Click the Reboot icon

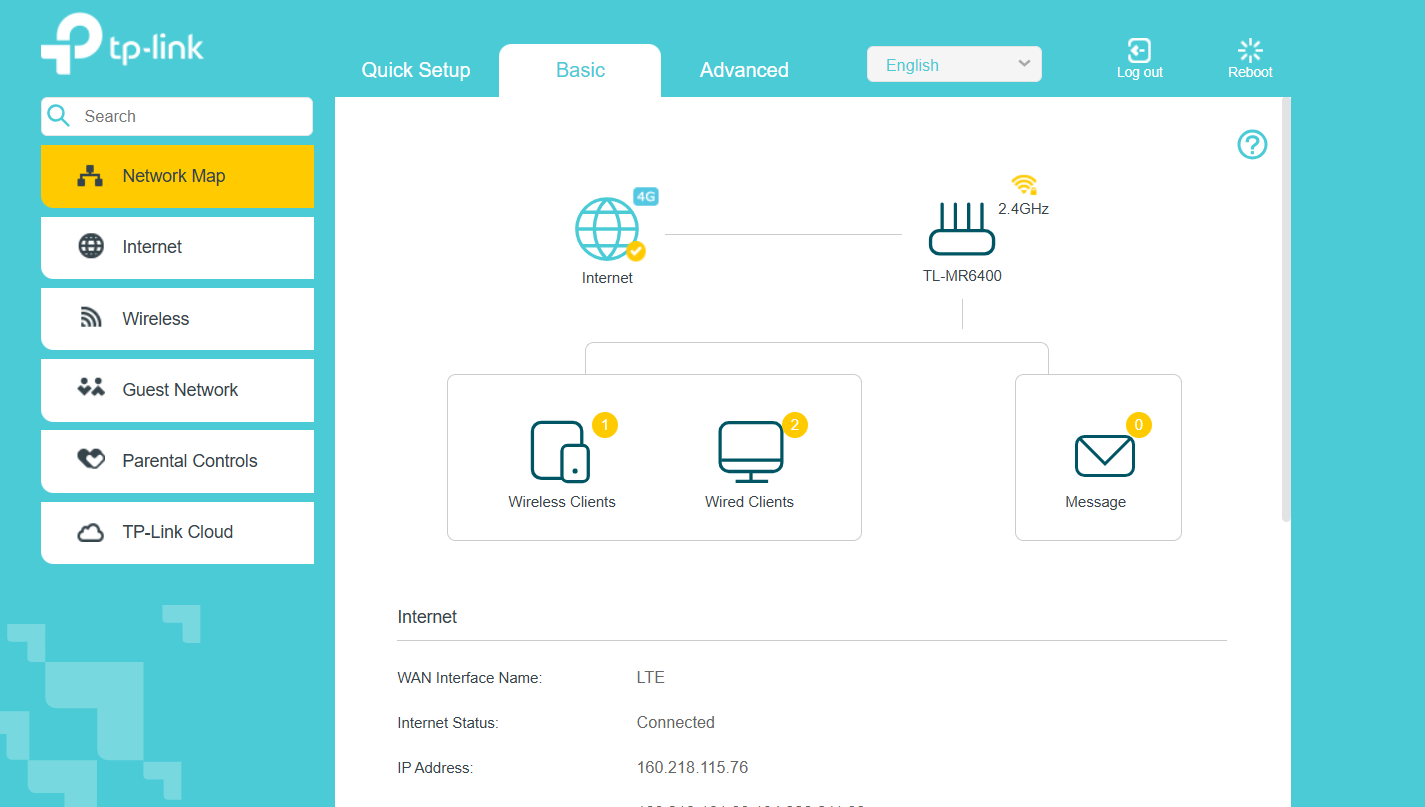tap(1250, 51)
